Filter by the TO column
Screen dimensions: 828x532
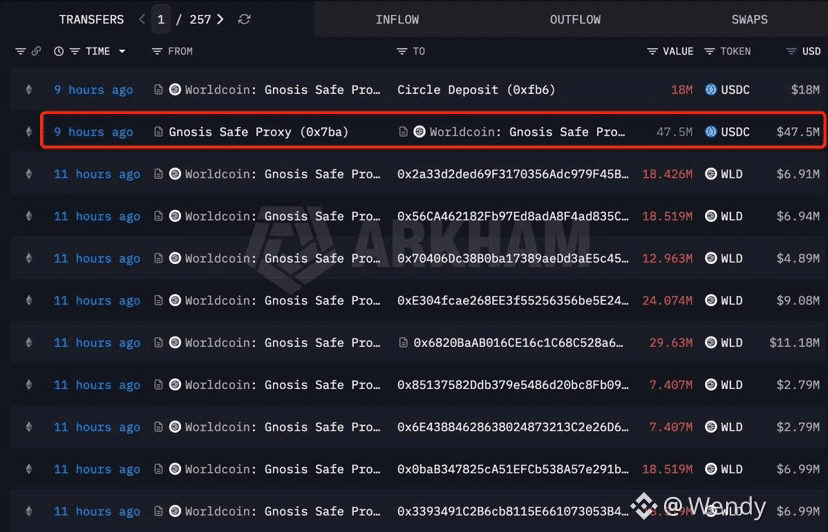tap(402, 51)
